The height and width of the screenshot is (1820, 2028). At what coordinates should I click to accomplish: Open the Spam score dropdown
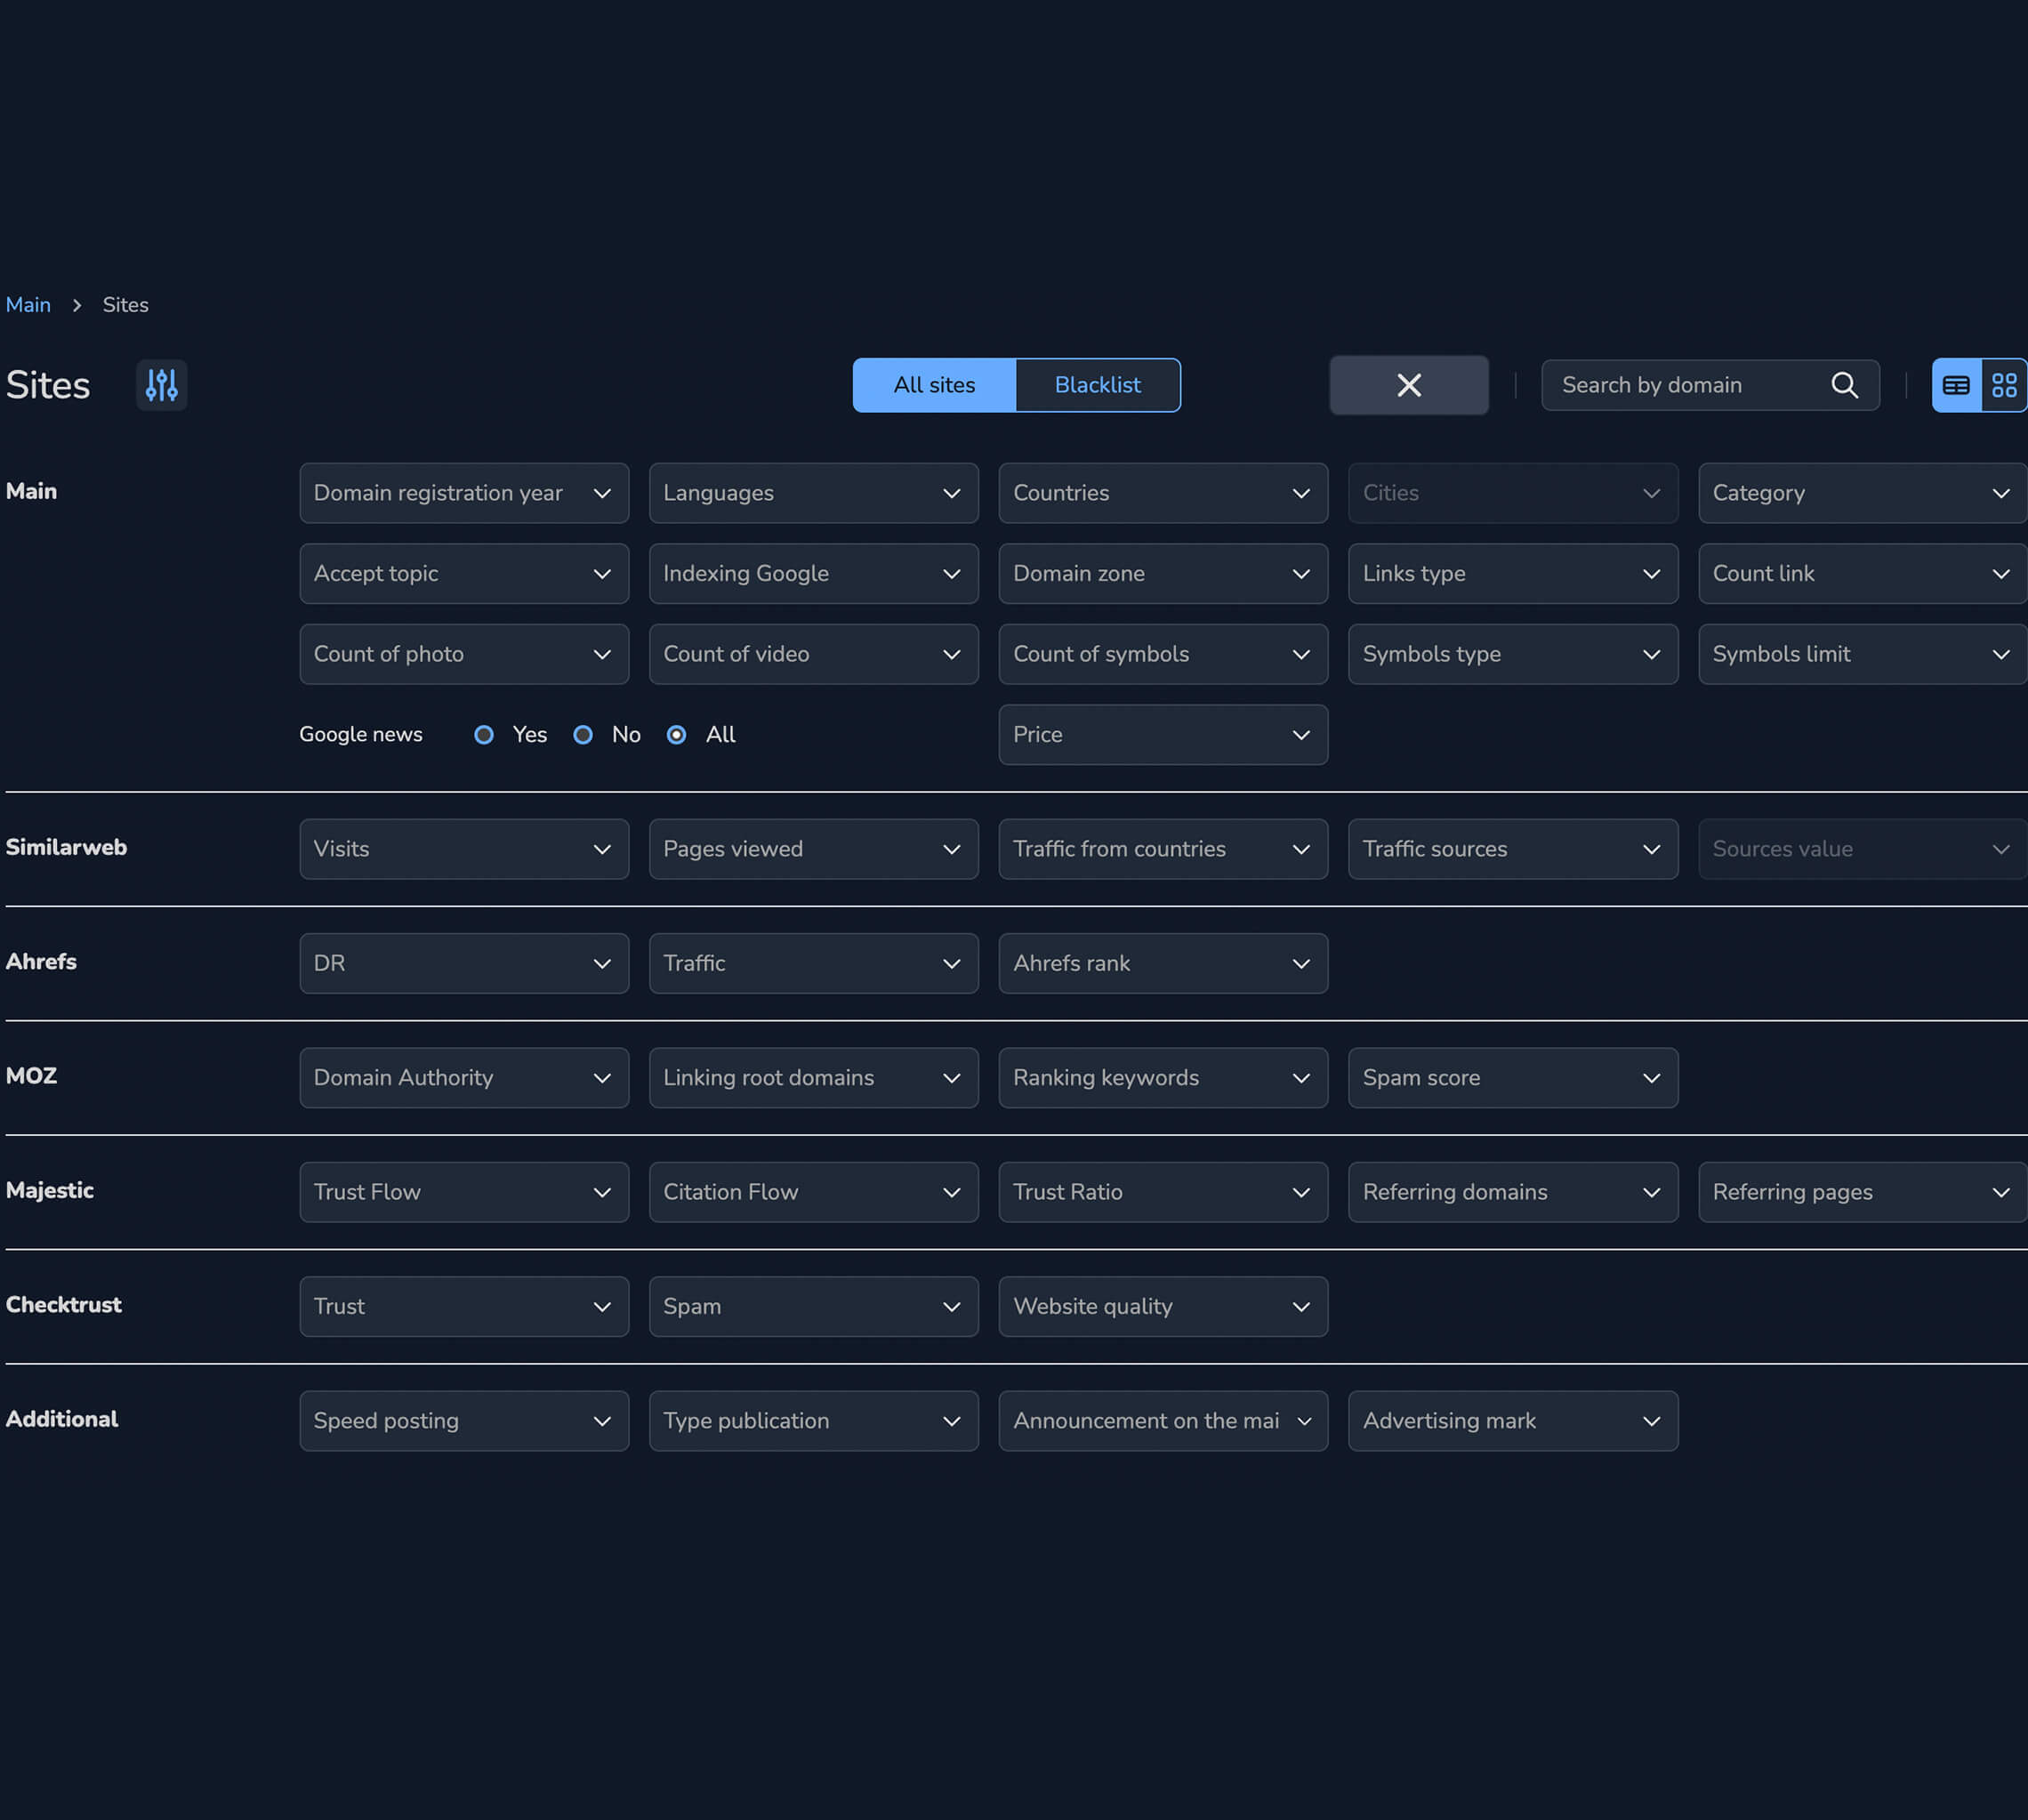1512,1078
